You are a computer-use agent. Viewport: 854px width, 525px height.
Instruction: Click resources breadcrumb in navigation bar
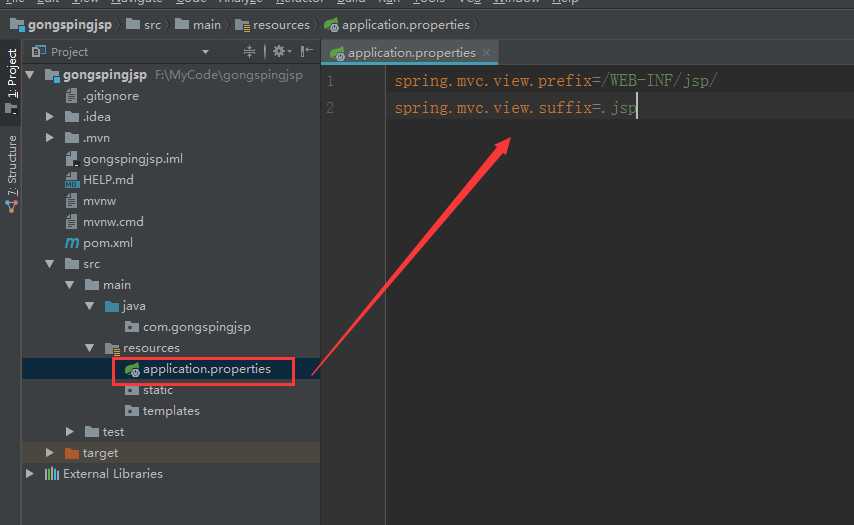[x=272, y=25]
